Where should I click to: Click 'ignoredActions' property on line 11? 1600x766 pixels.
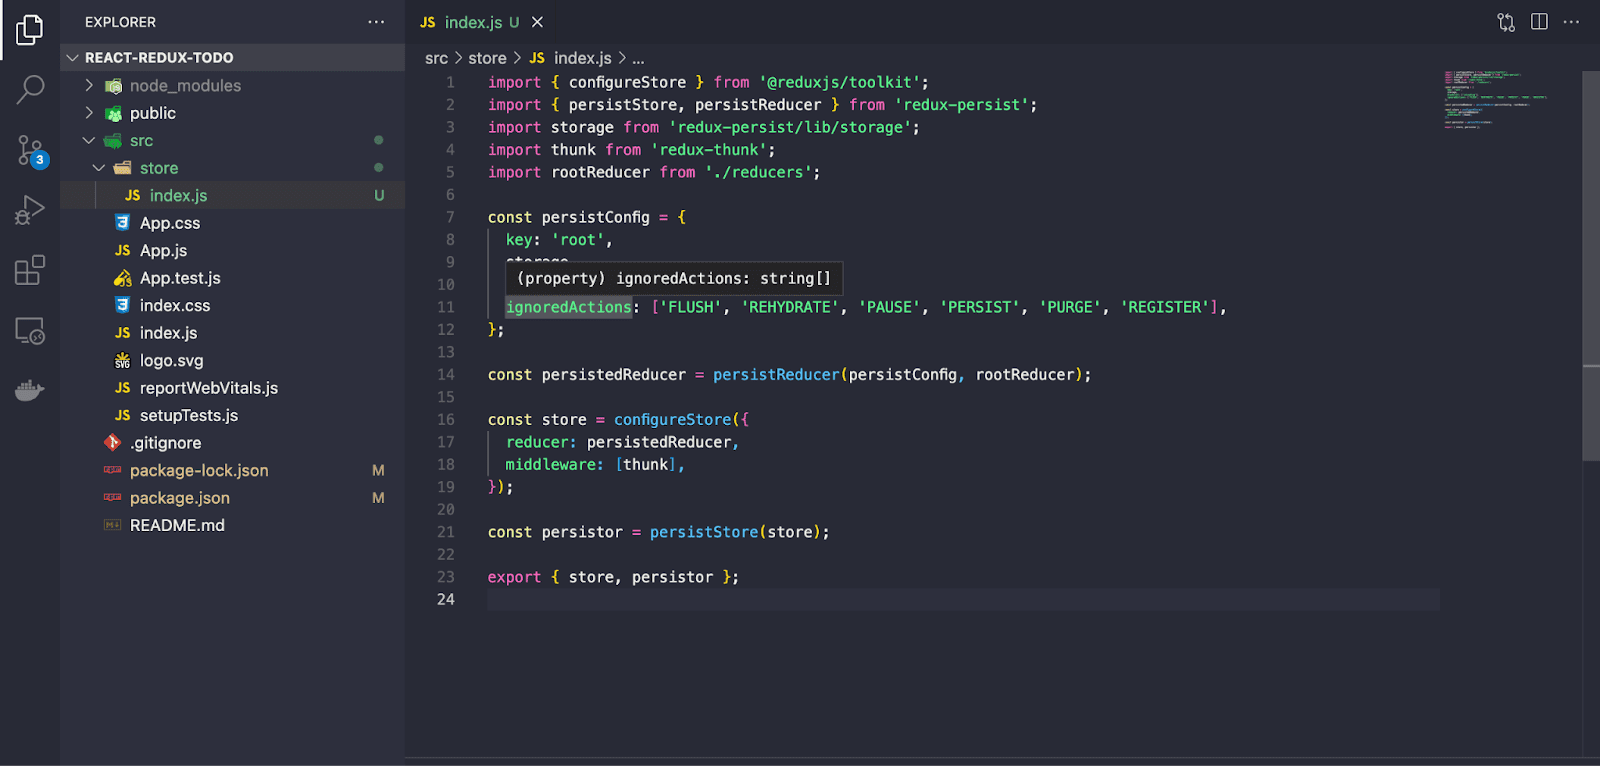coord(568,307)
